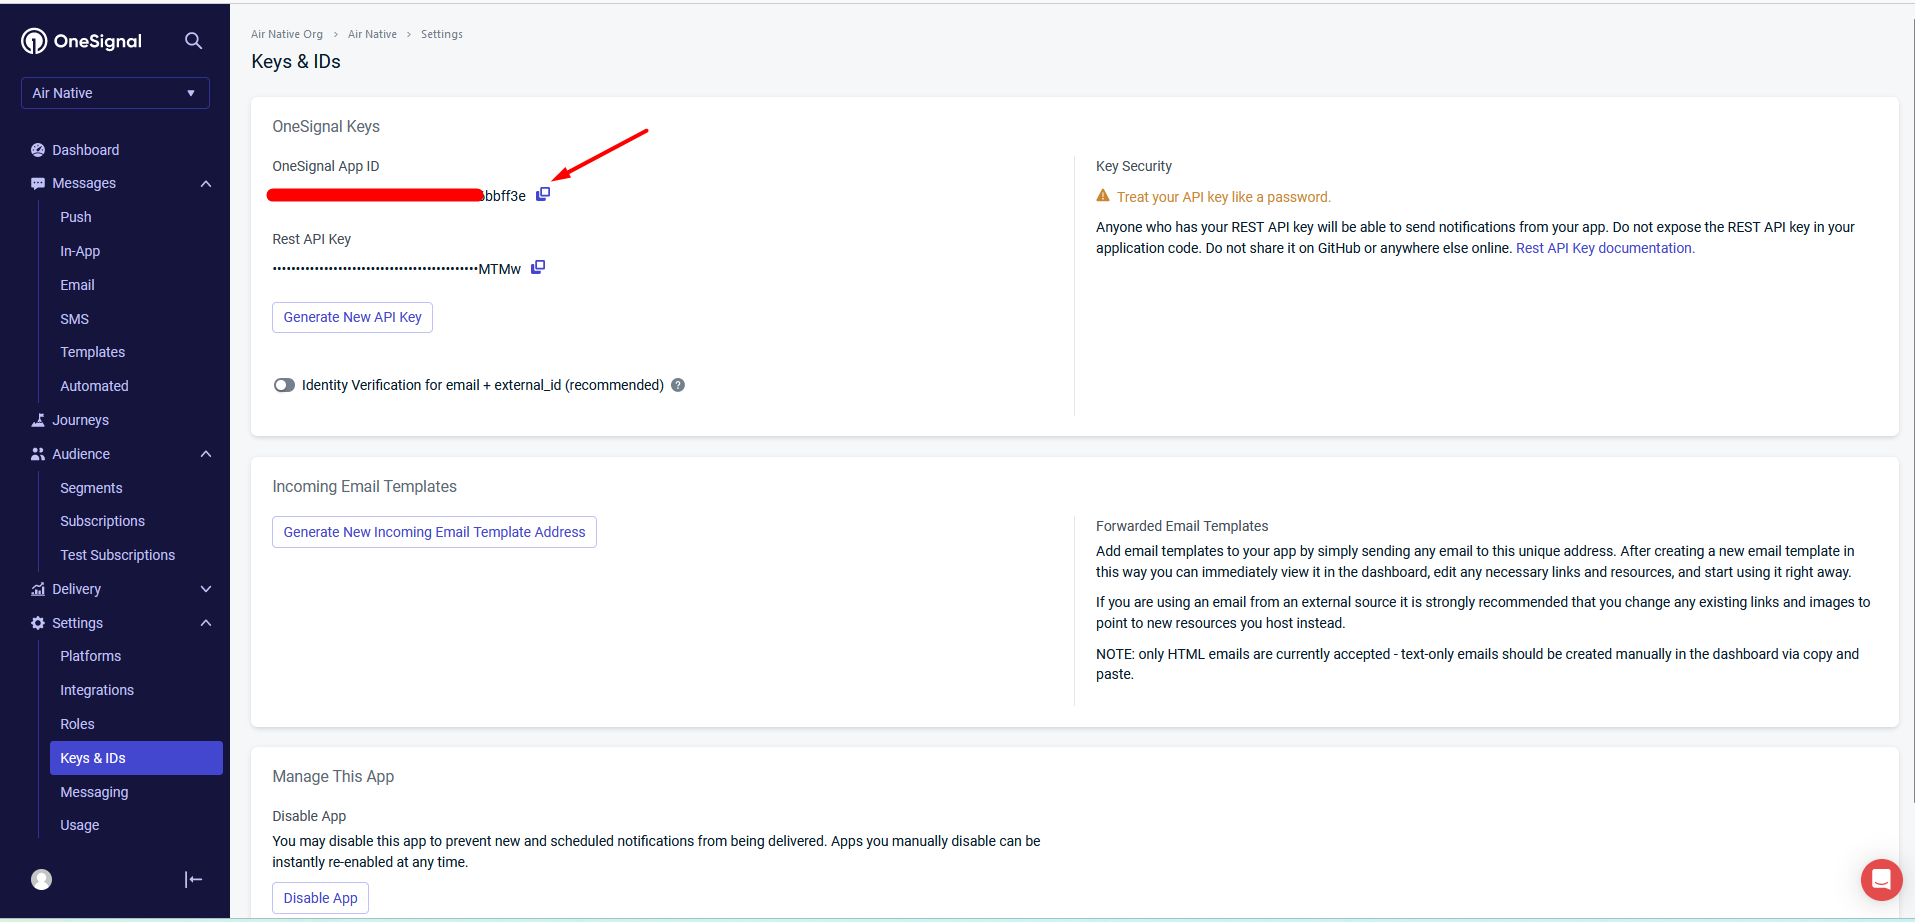Open Integrations settings
Viewport: 1915px width, 922px height.
[97, 690]
